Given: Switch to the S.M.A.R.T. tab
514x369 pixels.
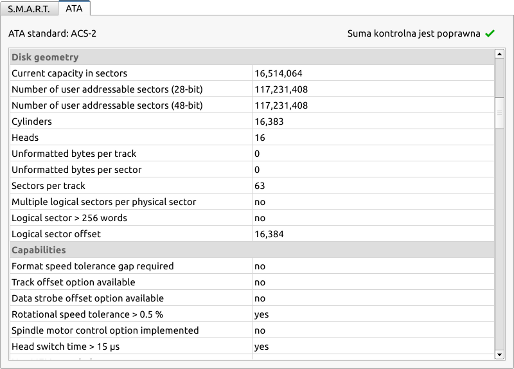Looking at the screenshot, I should pos(29,9).
